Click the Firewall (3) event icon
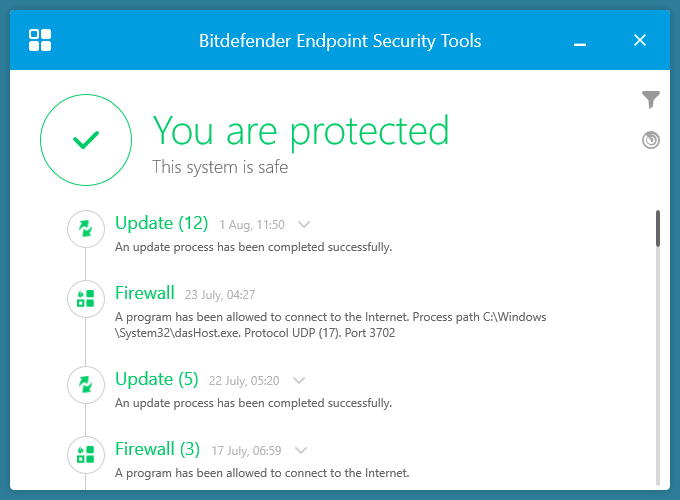Screen dimensions: 680x500 click(86, 454)
